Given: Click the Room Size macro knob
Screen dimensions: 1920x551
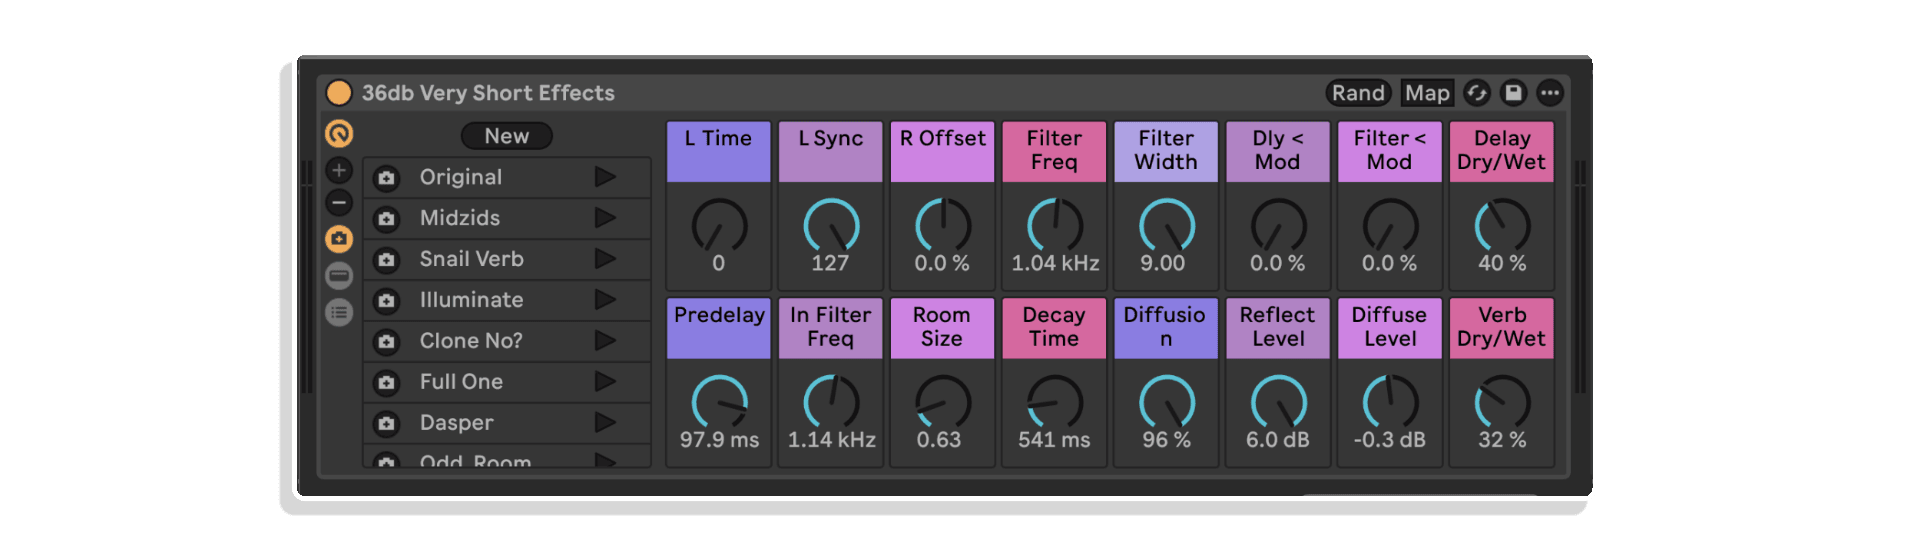Looking at the screenshot, I should coord(942,402).
